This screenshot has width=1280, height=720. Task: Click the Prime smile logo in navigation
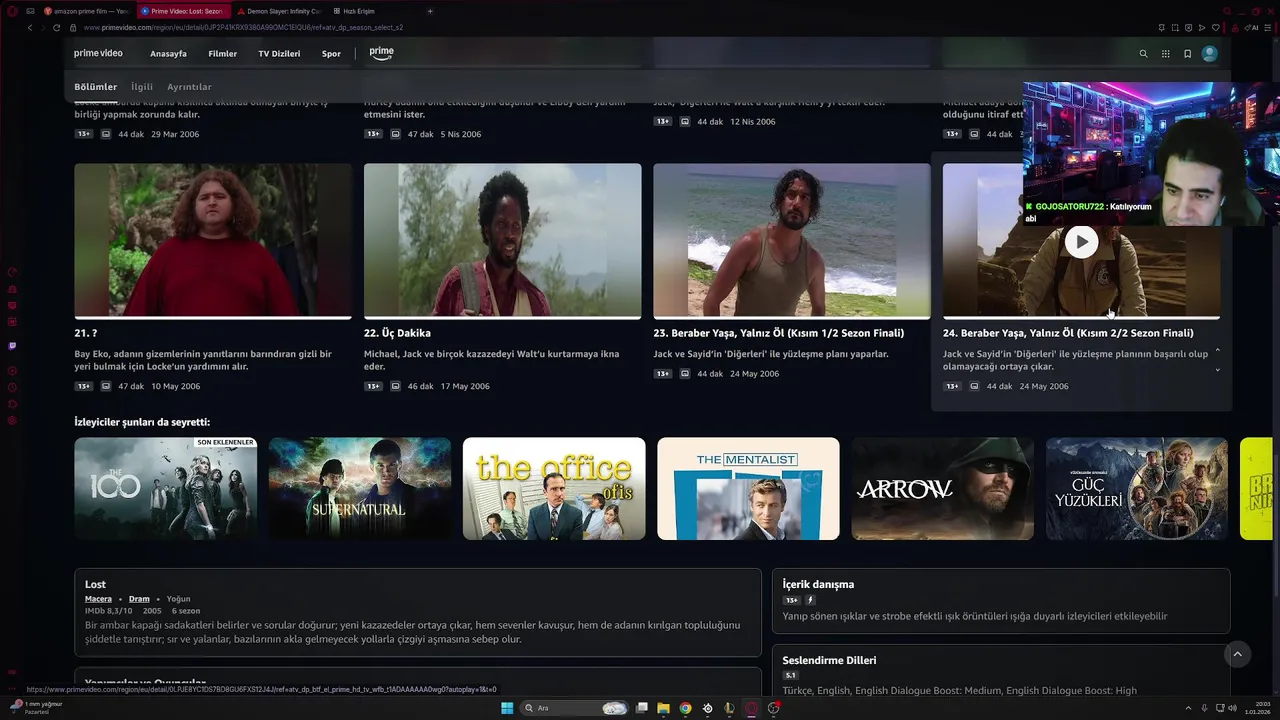(x=381, y=53)
